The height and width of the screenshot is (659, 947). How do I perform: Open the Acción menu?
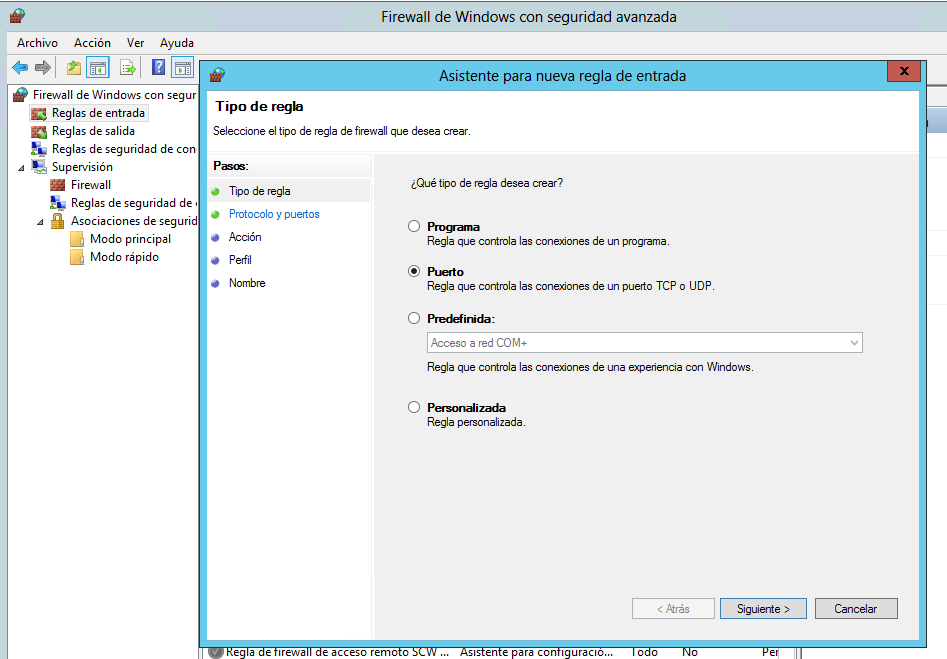[x=92, y=43]
